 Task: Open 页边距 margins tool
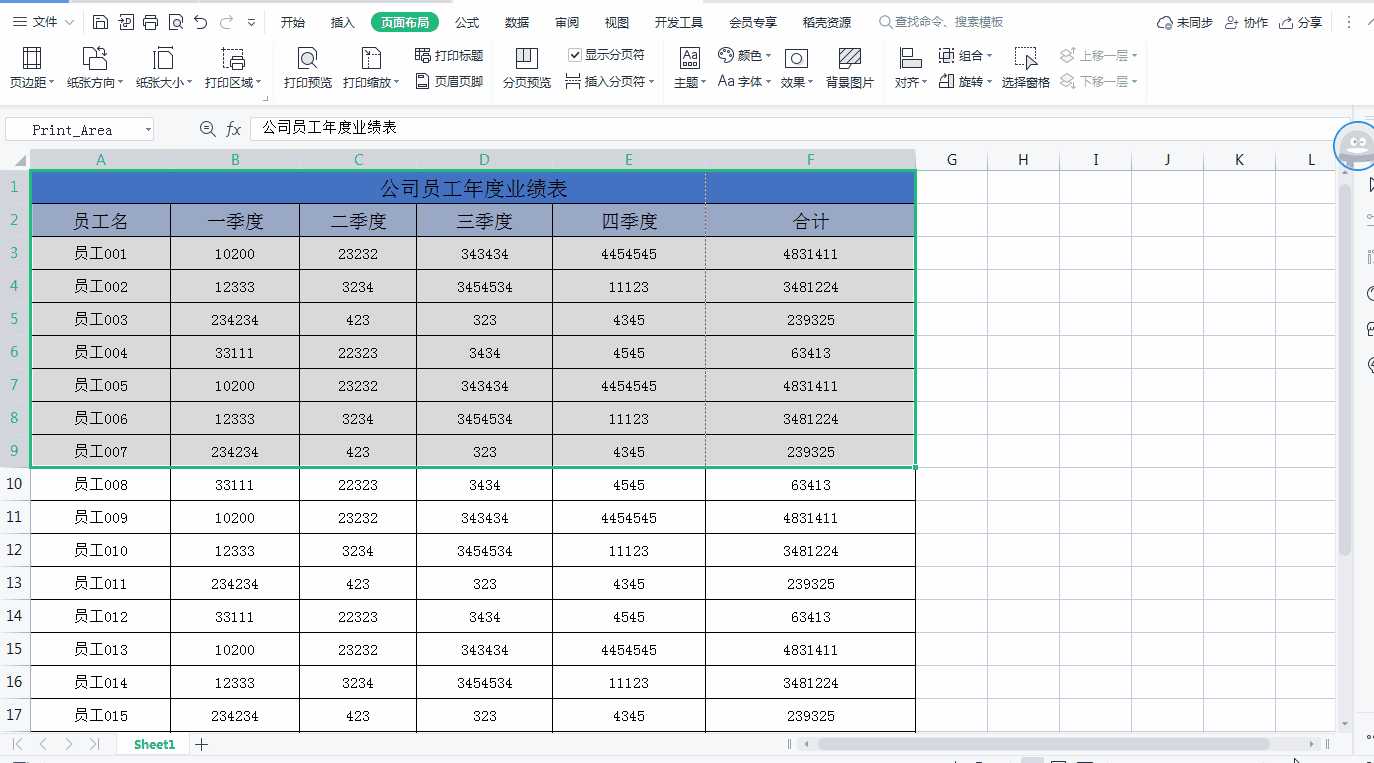32,69
